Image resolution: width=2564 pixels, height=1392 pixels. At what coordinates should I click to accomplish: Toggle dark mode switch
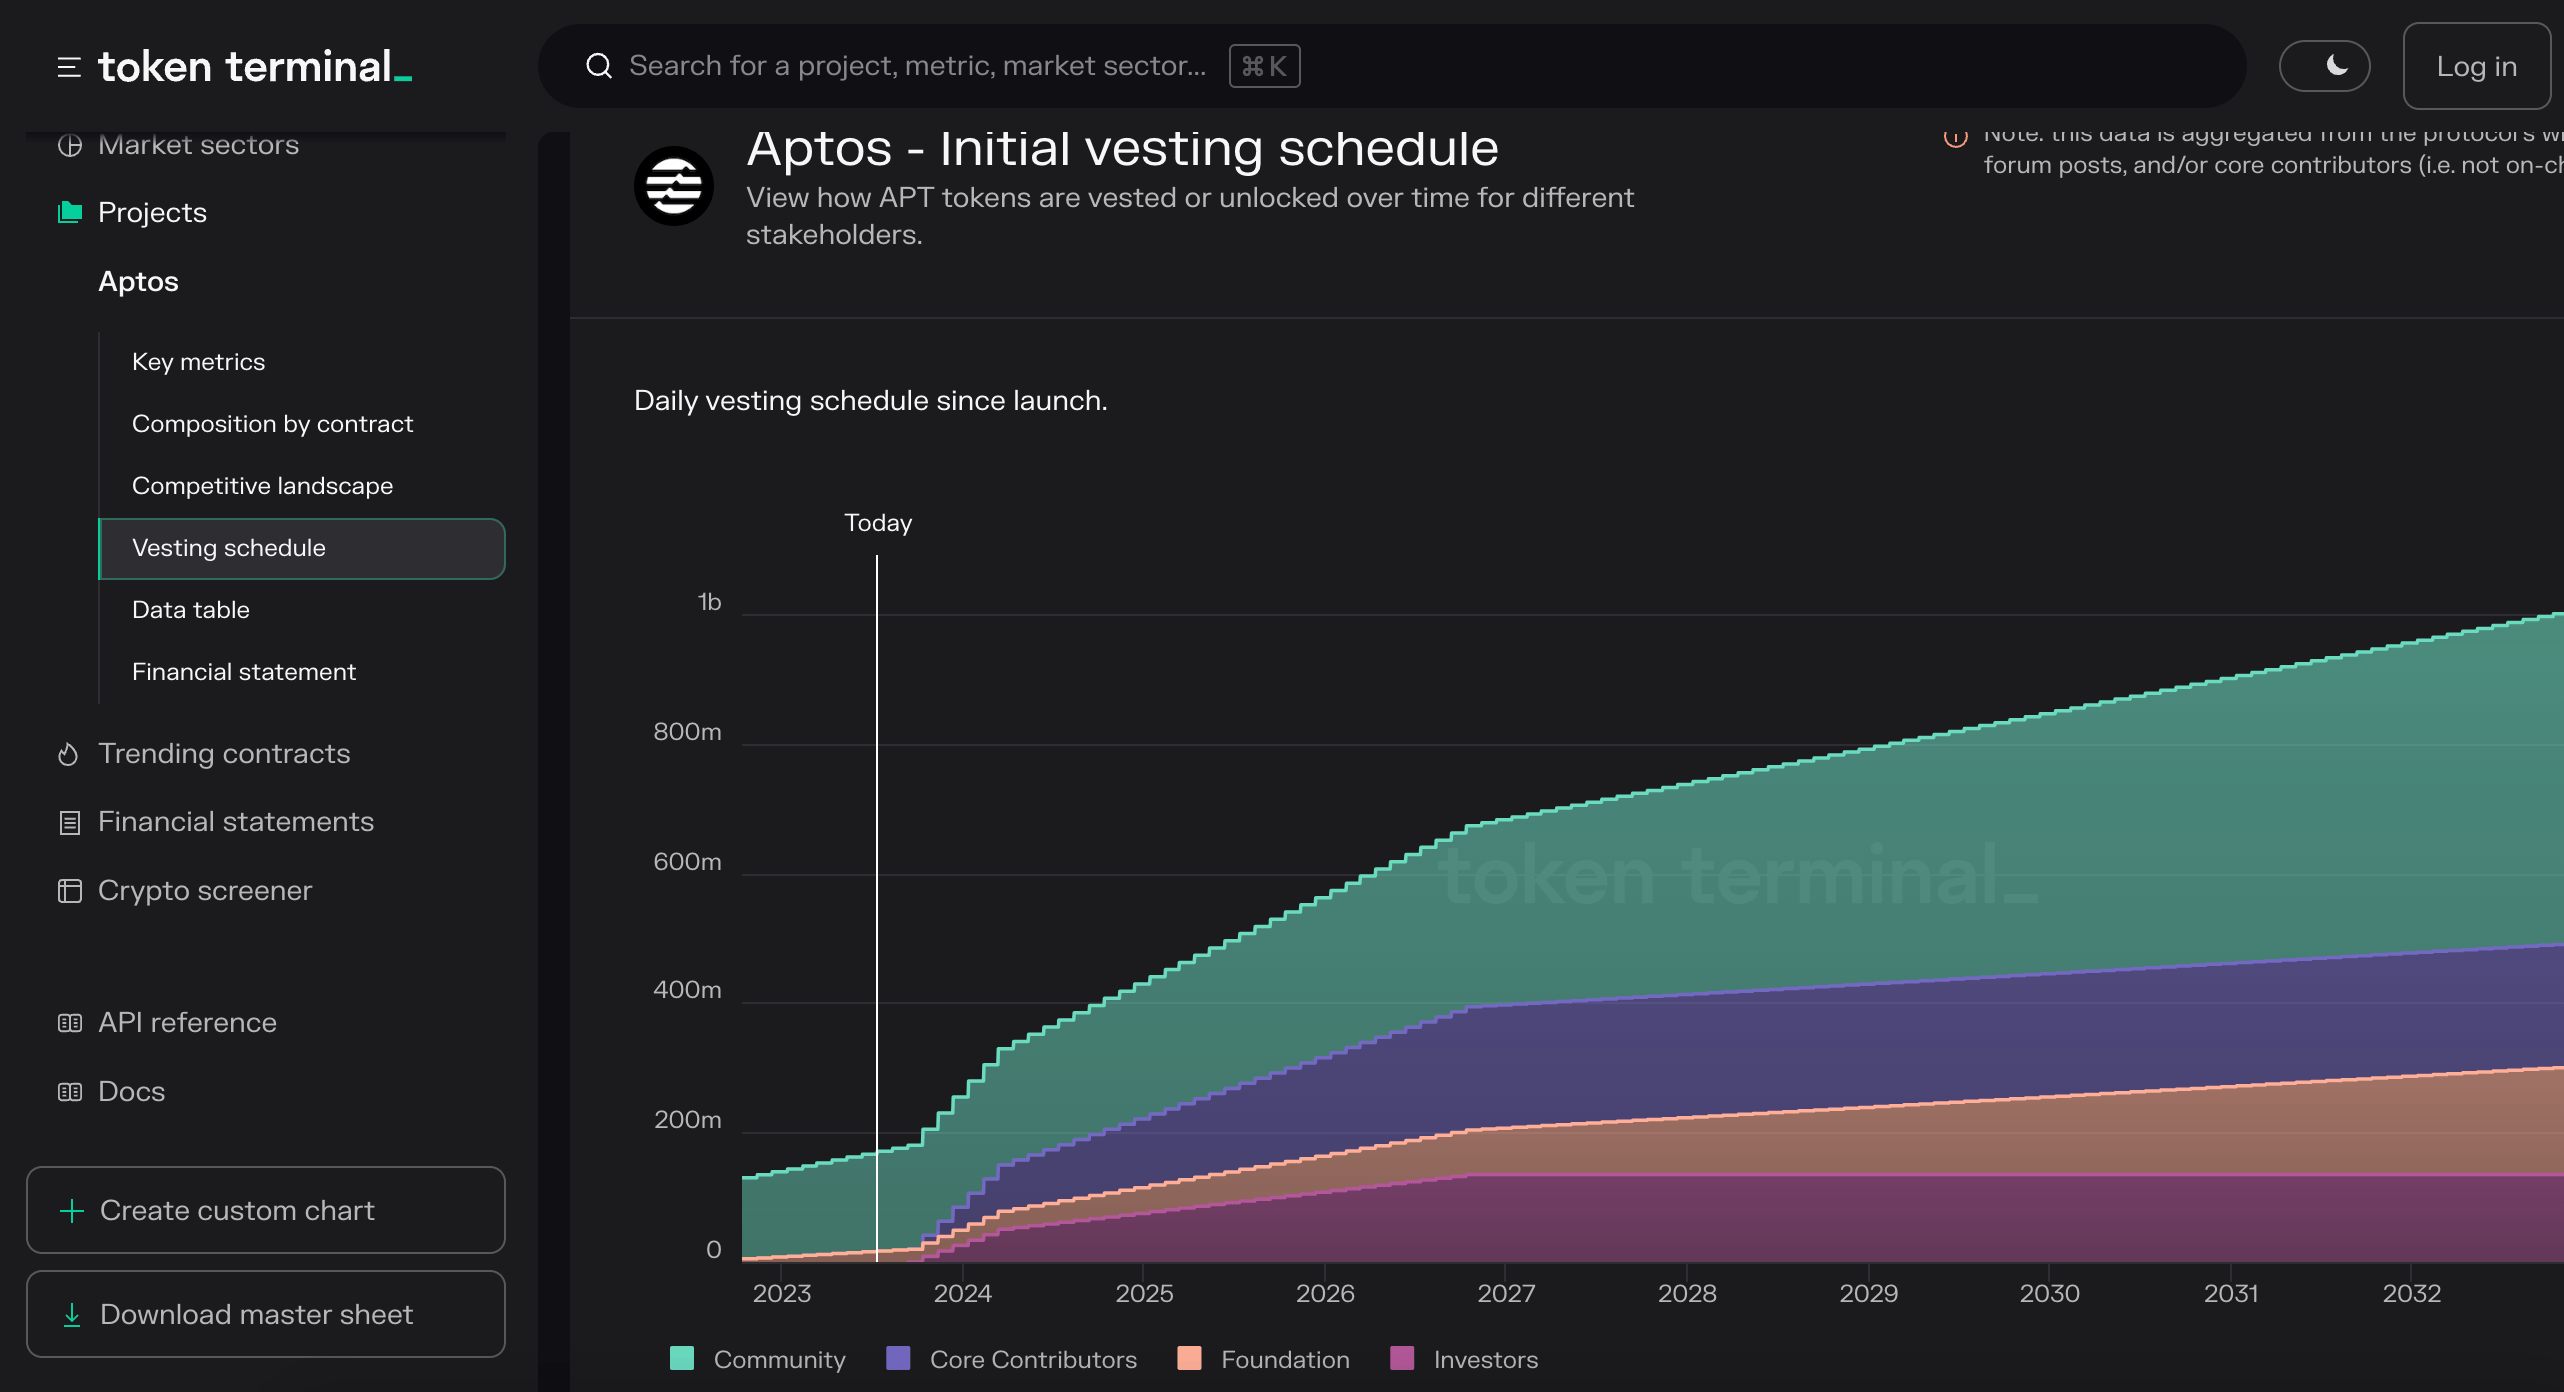(x=2324, y=66)
